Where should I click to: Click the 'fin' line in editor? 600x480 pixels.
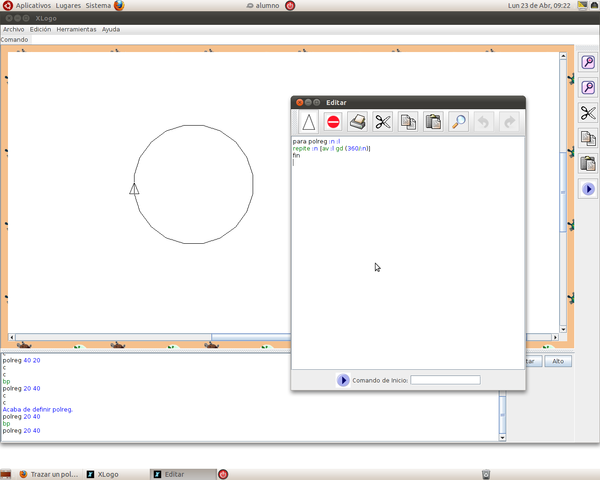coord(296,155)
